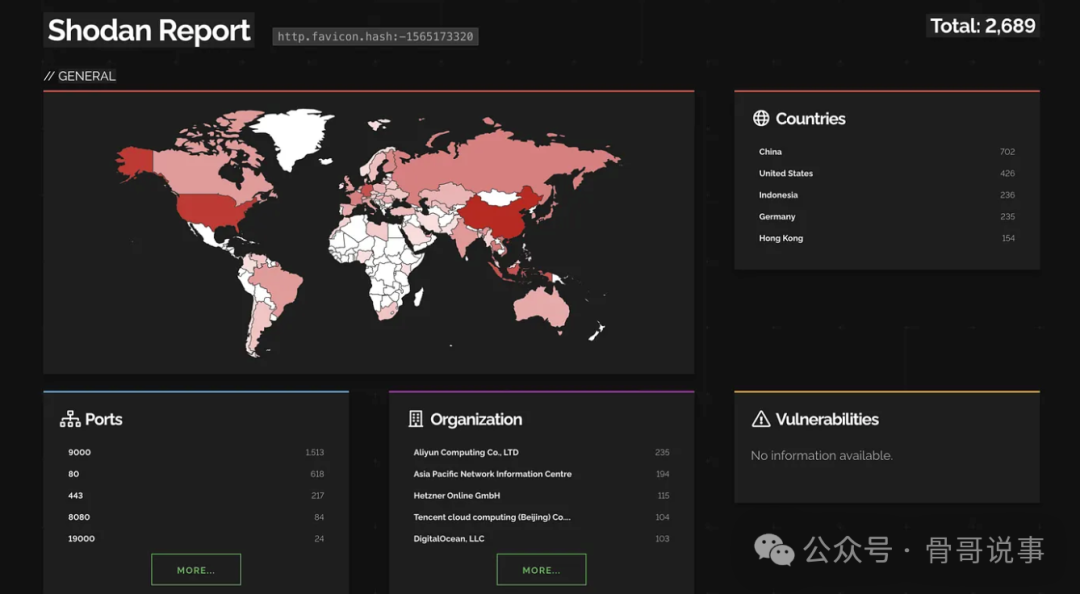Screen dimensions: 1080x594
Task: Click the http.favicon.hash search query badge
Action: tap(375, 36)
